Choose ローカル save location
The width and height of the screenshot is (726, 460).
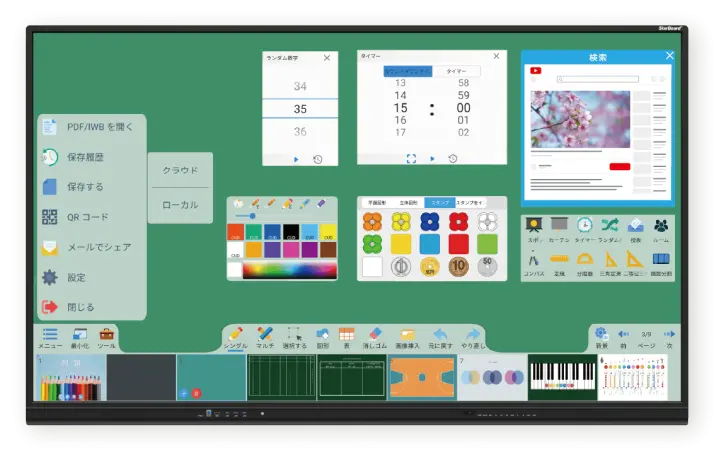(180, 205)
